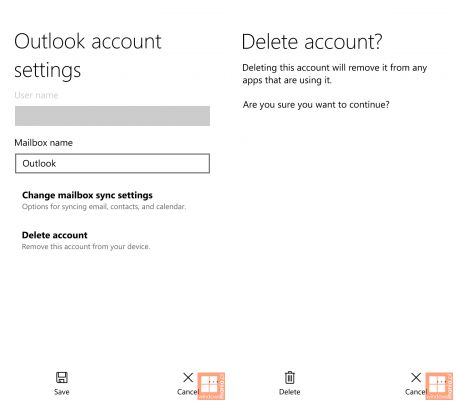Tap the Save floppy disk icon

pyautogui.click(x=62, y=377)
